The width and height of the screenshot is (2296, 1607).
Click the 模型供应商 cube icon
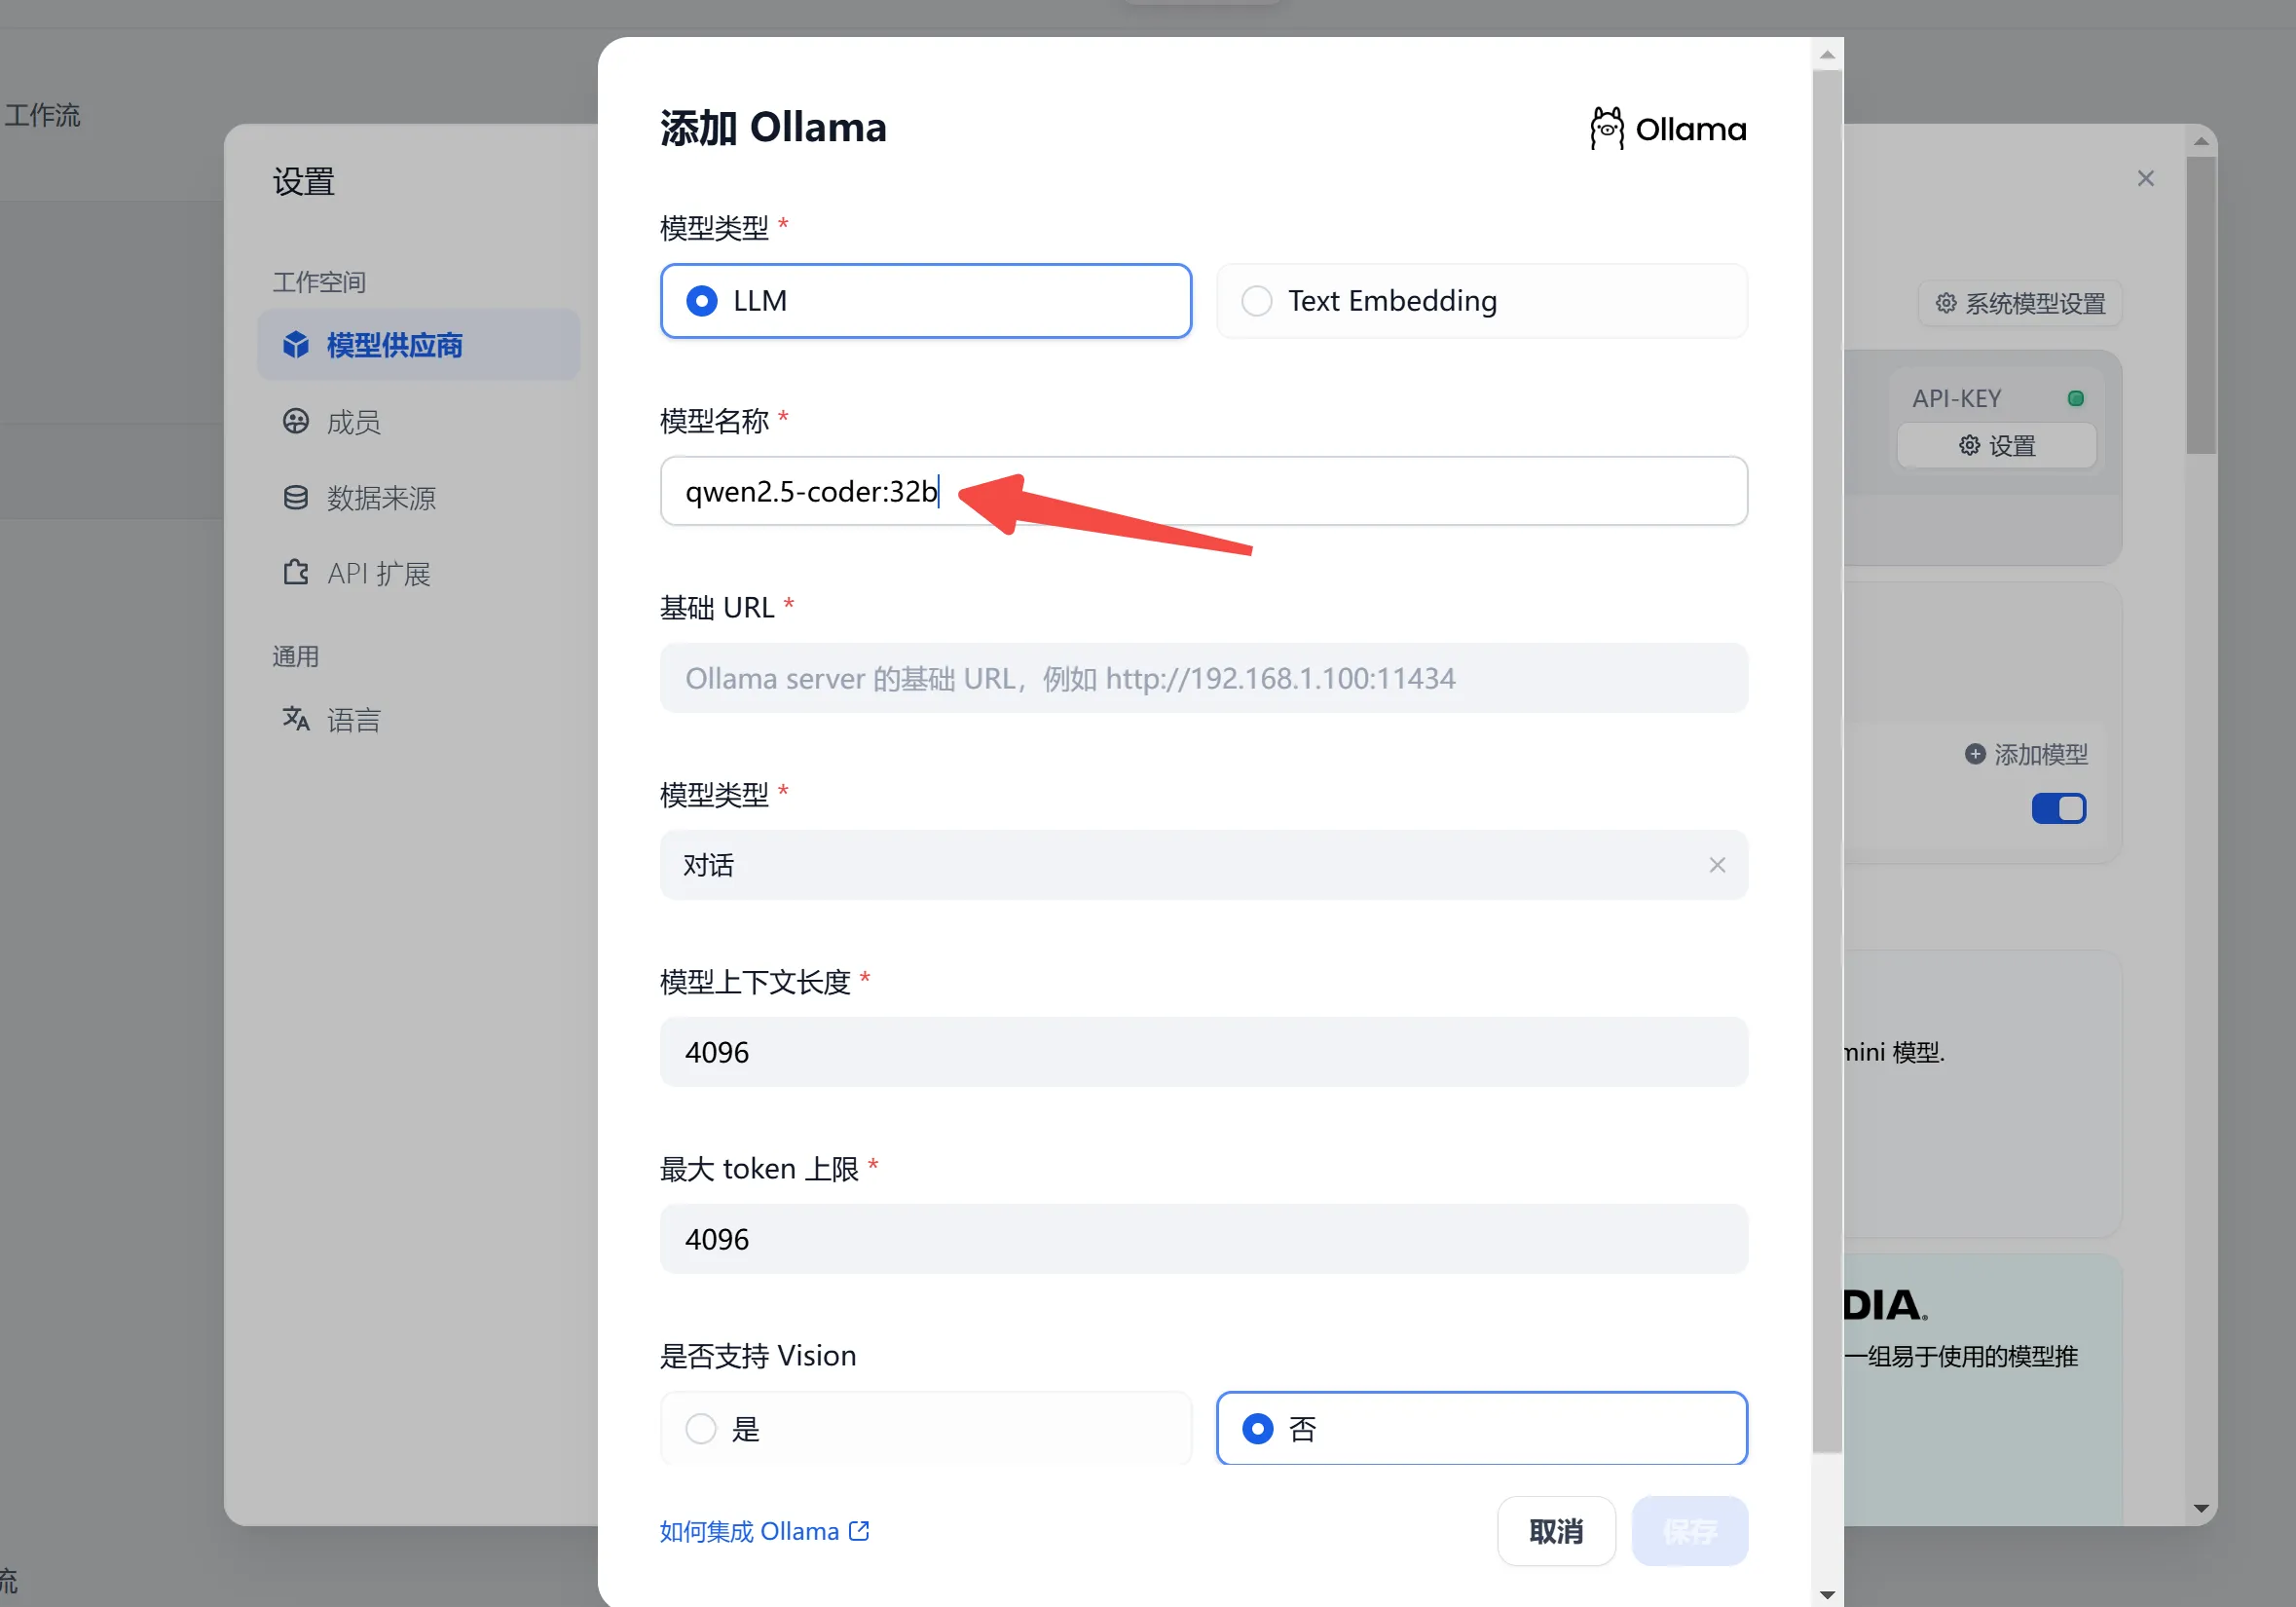pyautogui.click(x=295, y=345)
